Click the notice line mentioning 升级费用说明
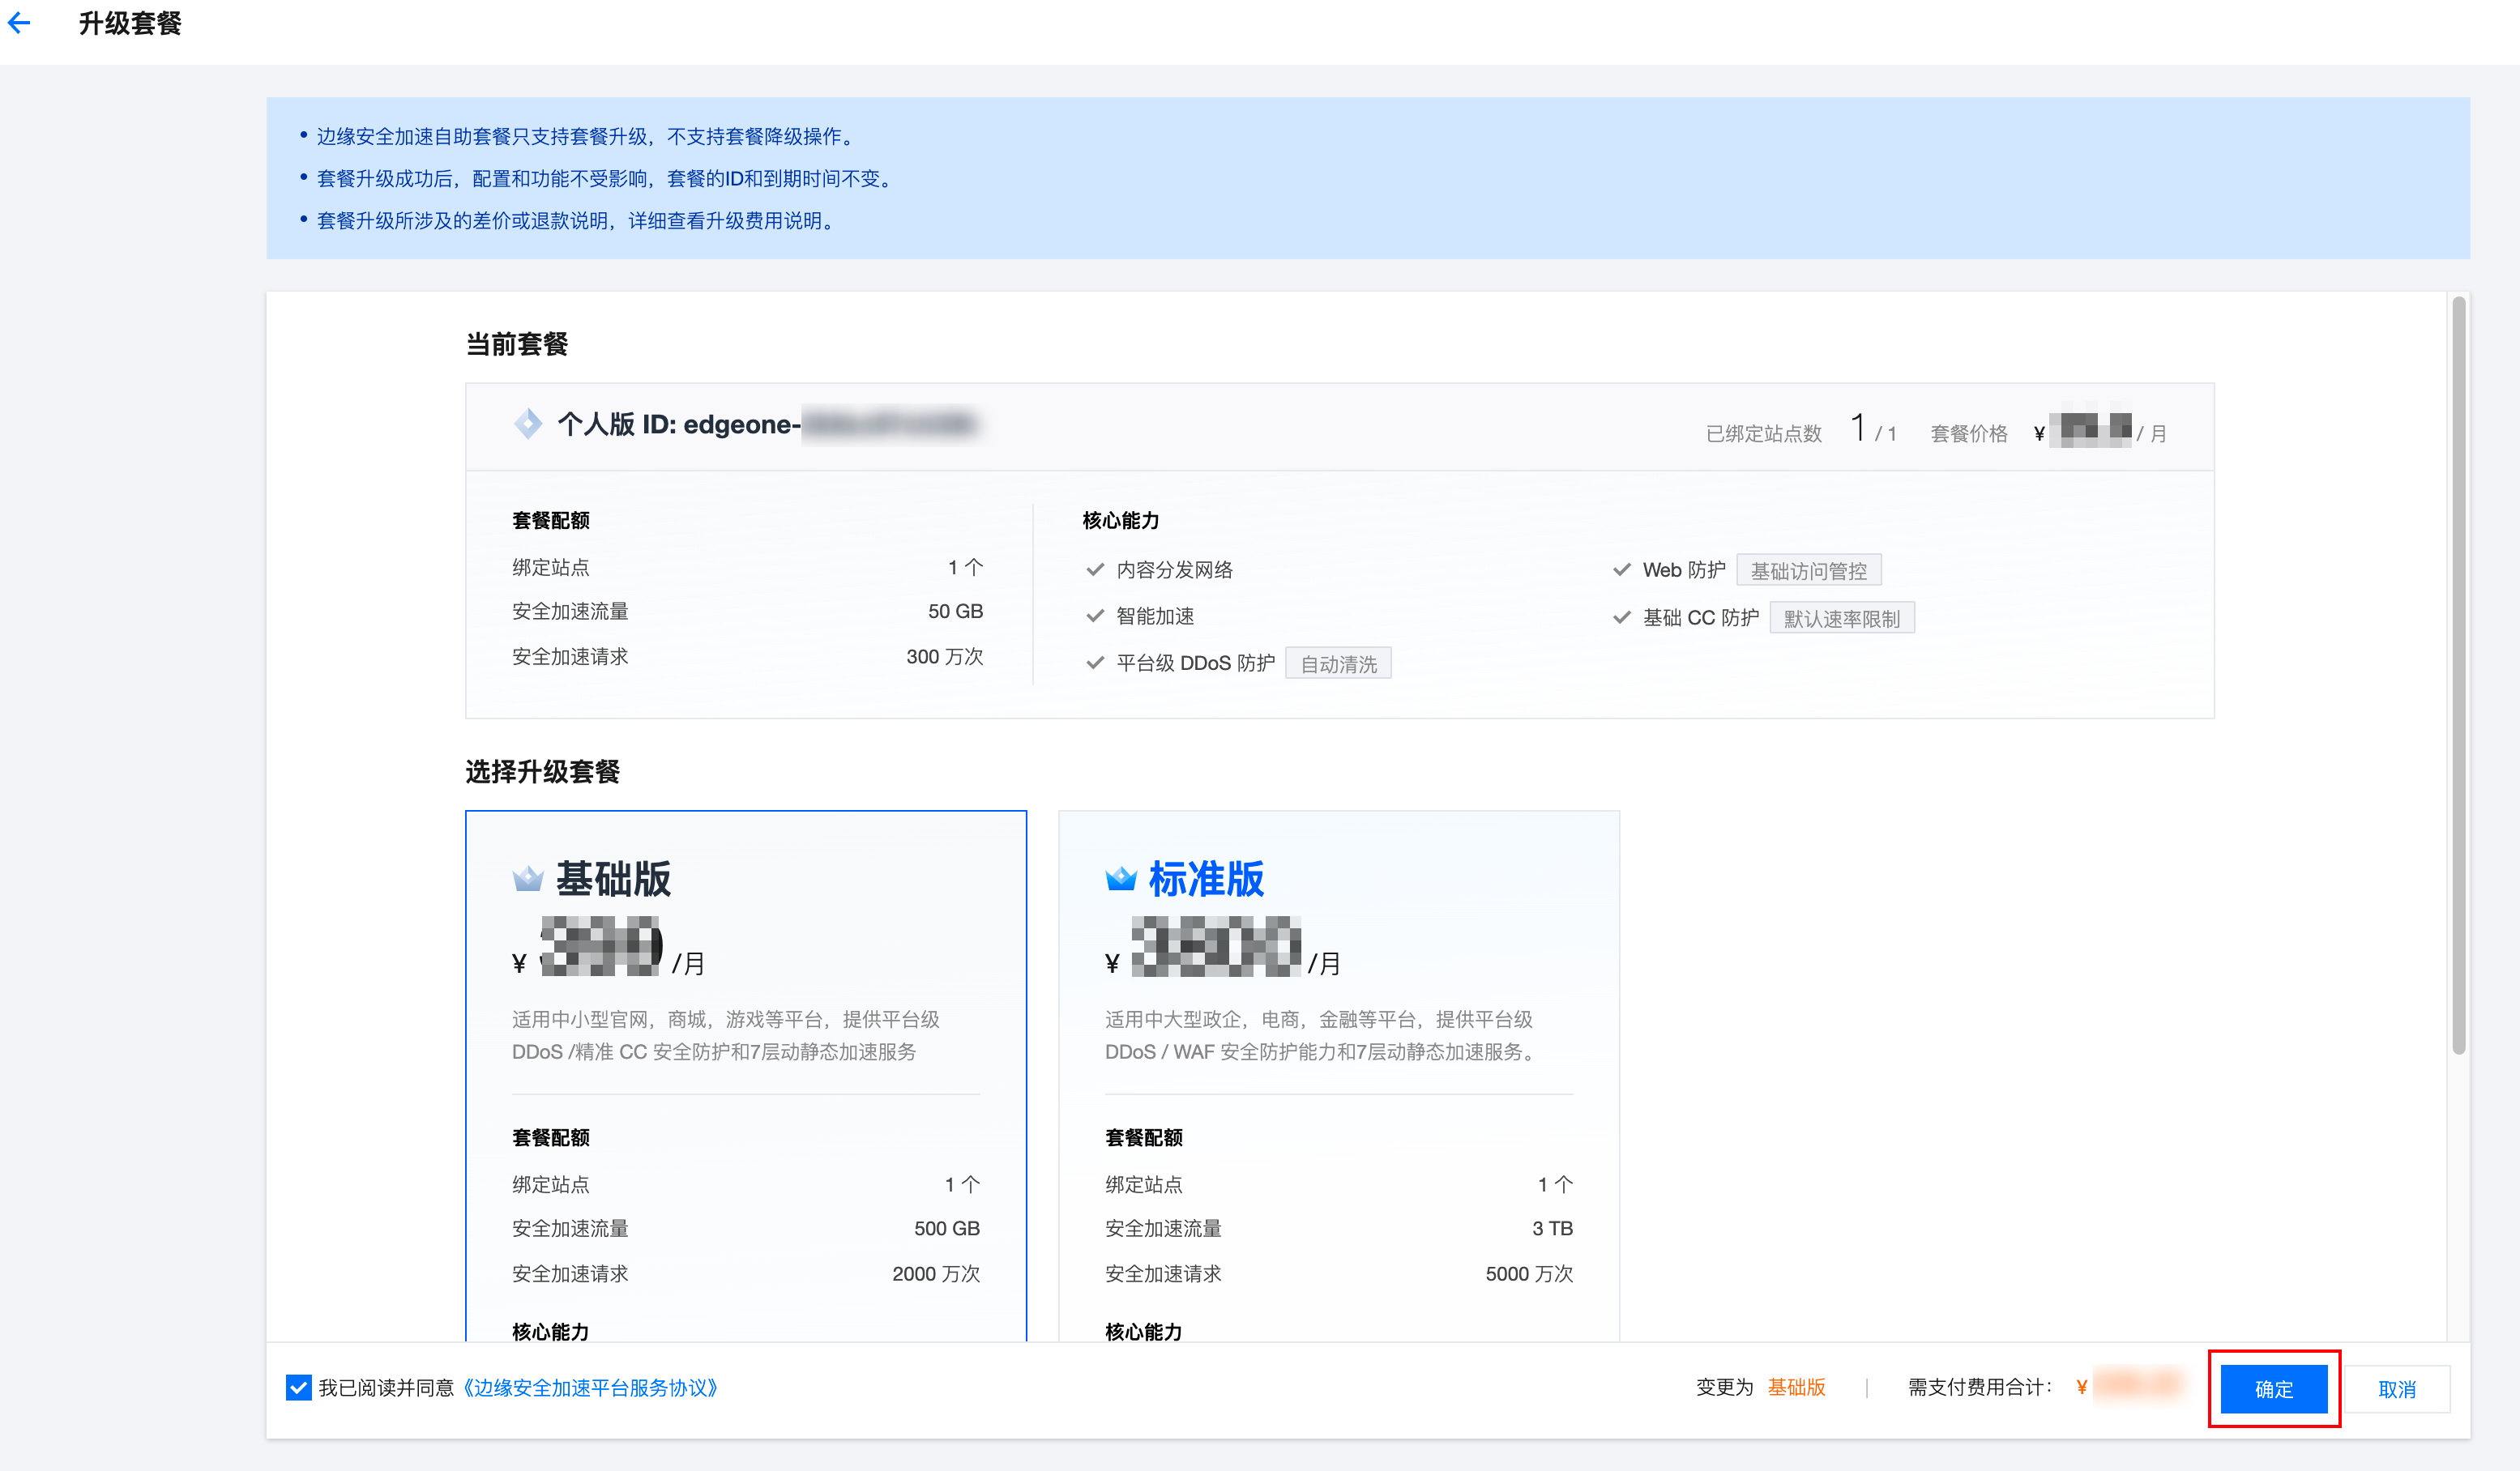This screenshot has height=1471, width=2520. click(578, 220)
